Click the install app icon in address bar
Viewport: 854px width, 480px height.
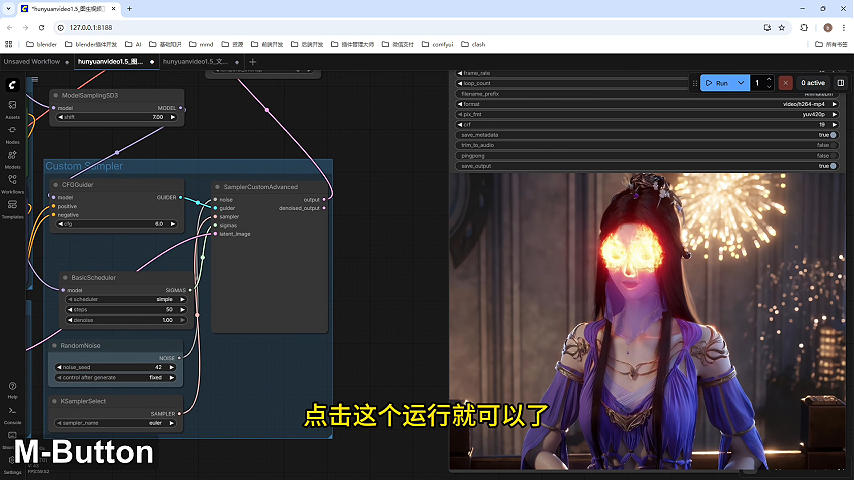(x=767, y=27)
